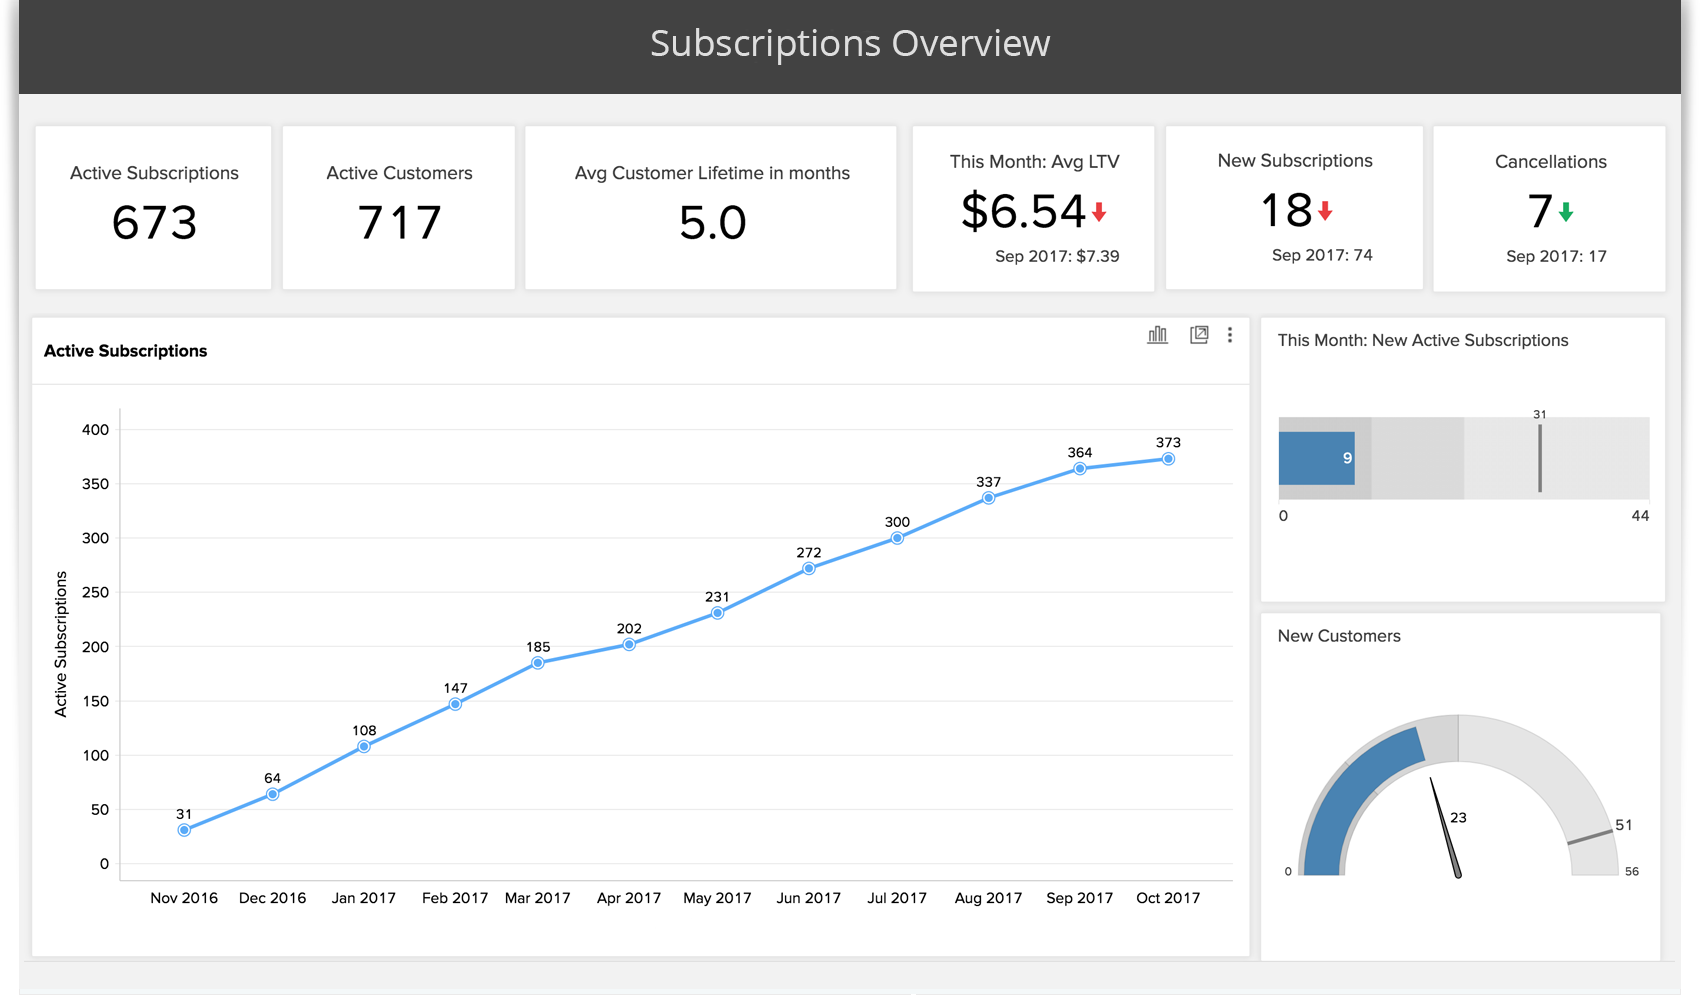Select the Oct 2017 data point marker
Image resolution: width=1700 pixels, height=995 pixels.
point(1168,459)
